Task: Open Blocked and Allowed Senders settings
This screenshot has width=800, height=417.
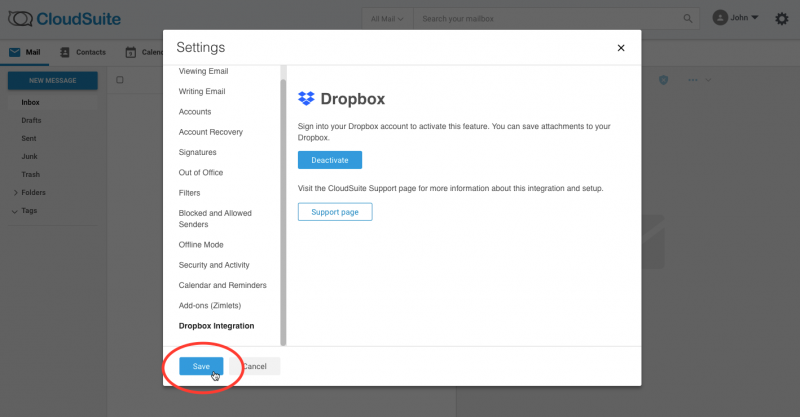Action: (x=215, y=218)
